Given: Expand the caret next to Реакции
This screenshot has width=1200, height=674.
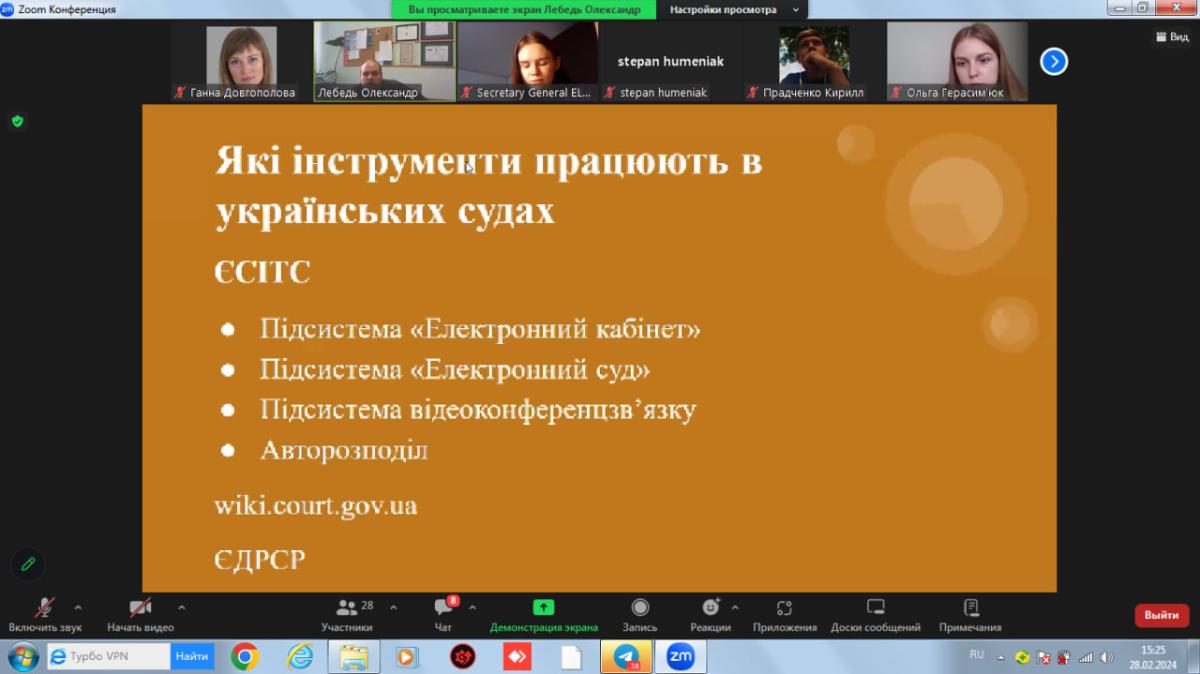Looking at the screenshot, I should (735, 607).
